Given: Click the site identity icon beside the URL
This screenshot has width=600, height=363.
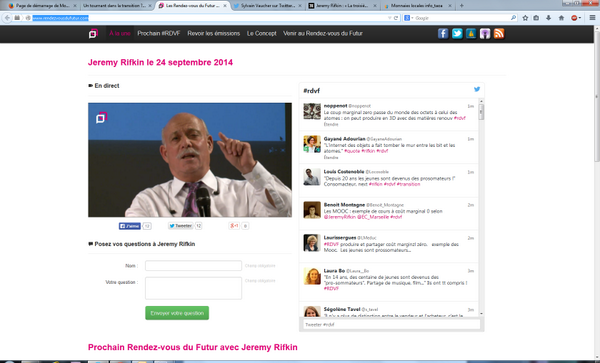Looking at the screenshot, I should (28, 18).
